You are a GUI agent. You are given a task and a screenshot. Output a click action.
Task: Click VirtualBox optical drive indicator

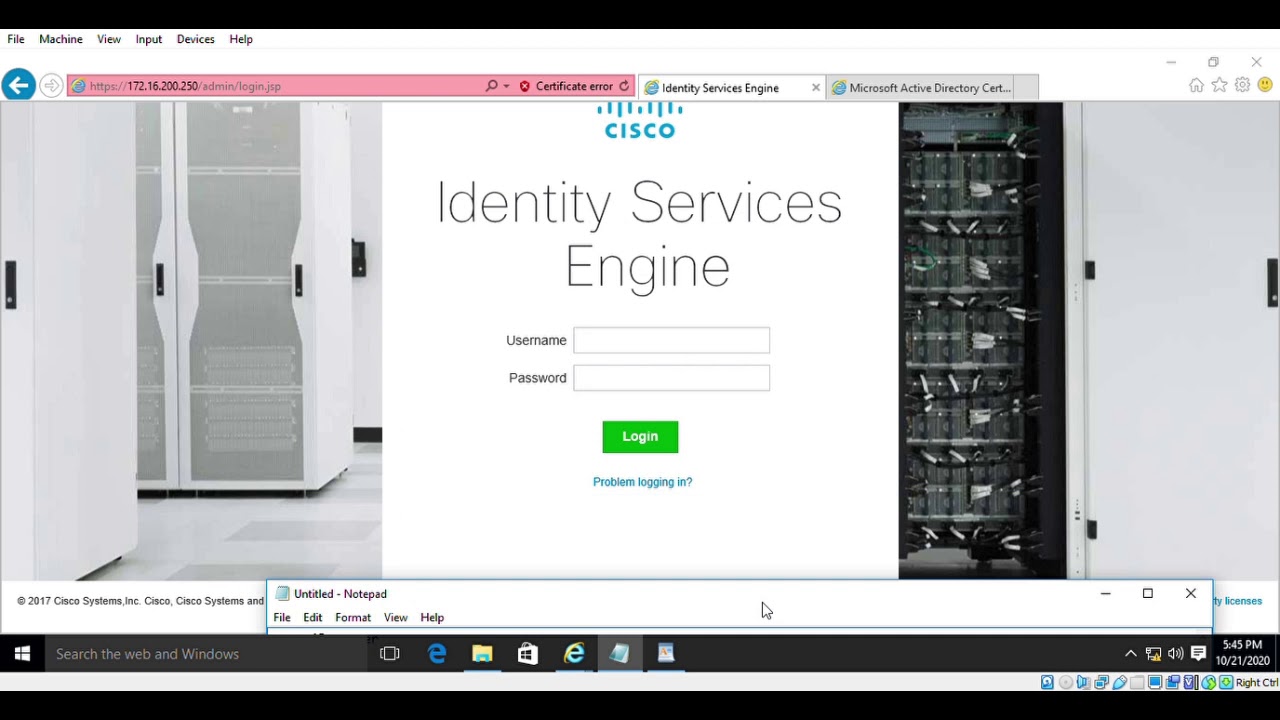1066,682
